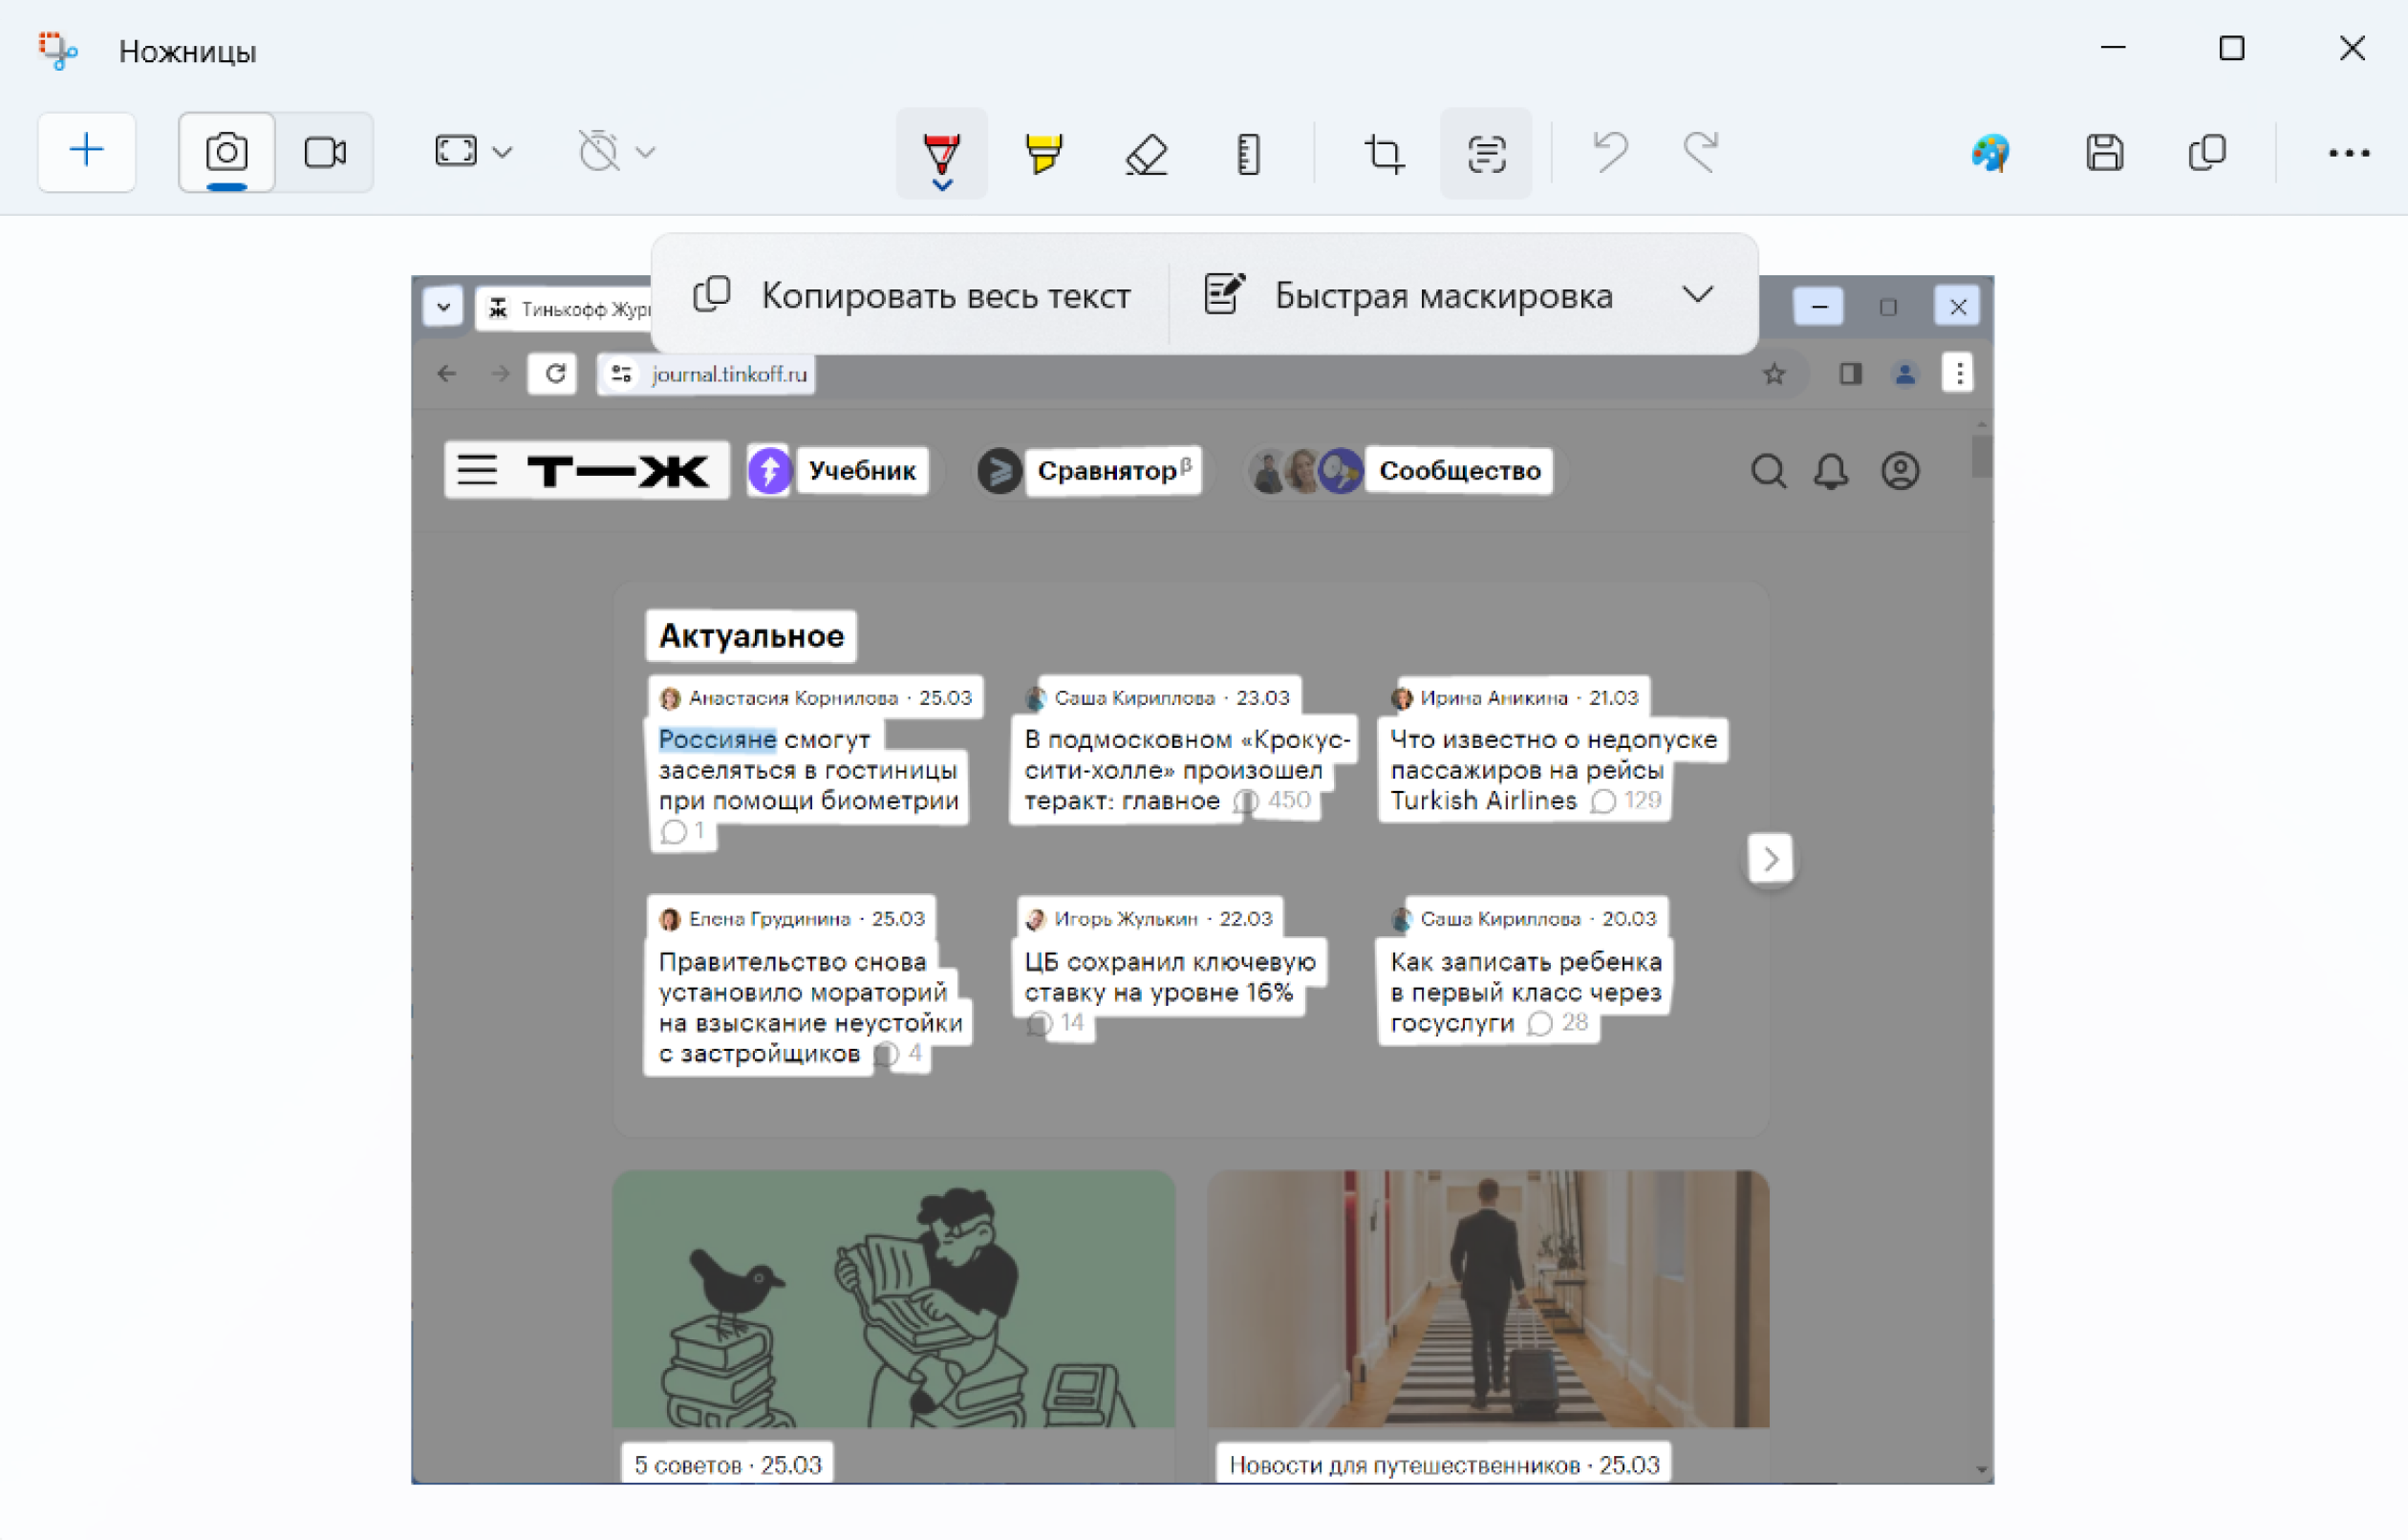Expand the Быстрая маскировка options chevron

[1698, 295]
